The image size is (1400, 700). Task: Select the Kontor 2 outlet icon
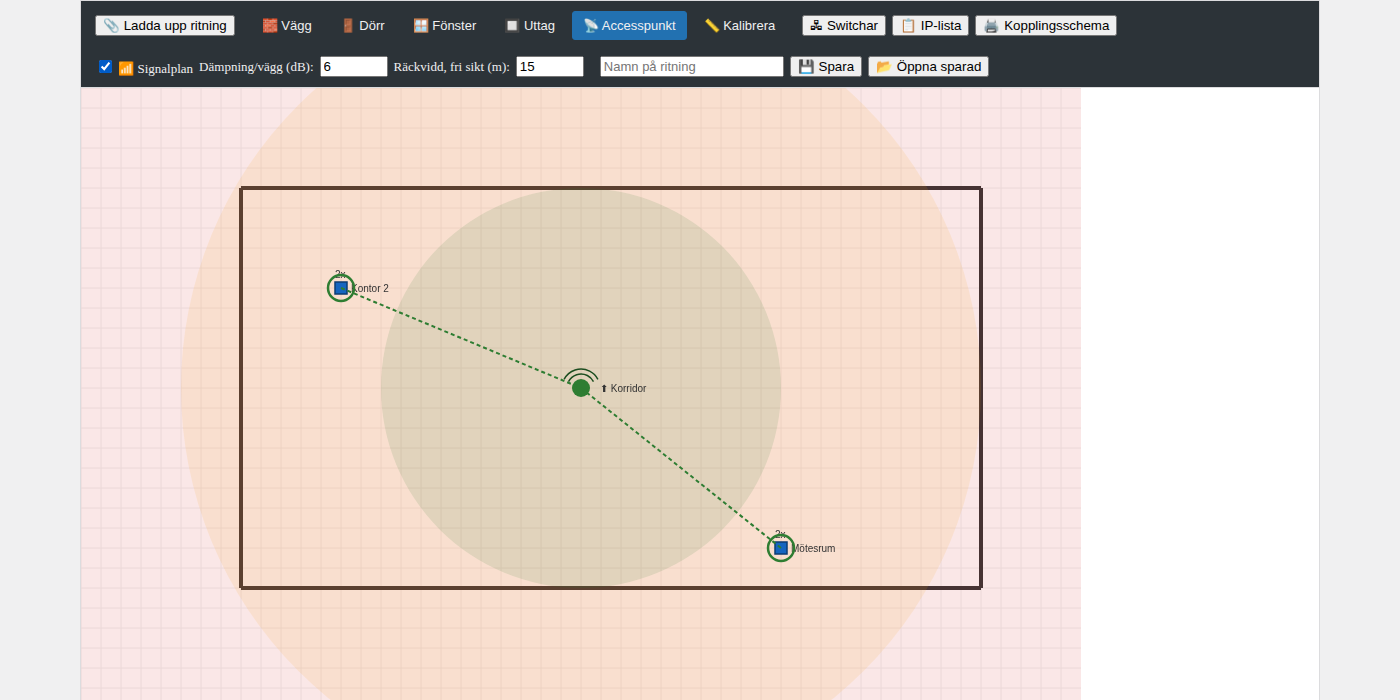(x=341, y=288)
